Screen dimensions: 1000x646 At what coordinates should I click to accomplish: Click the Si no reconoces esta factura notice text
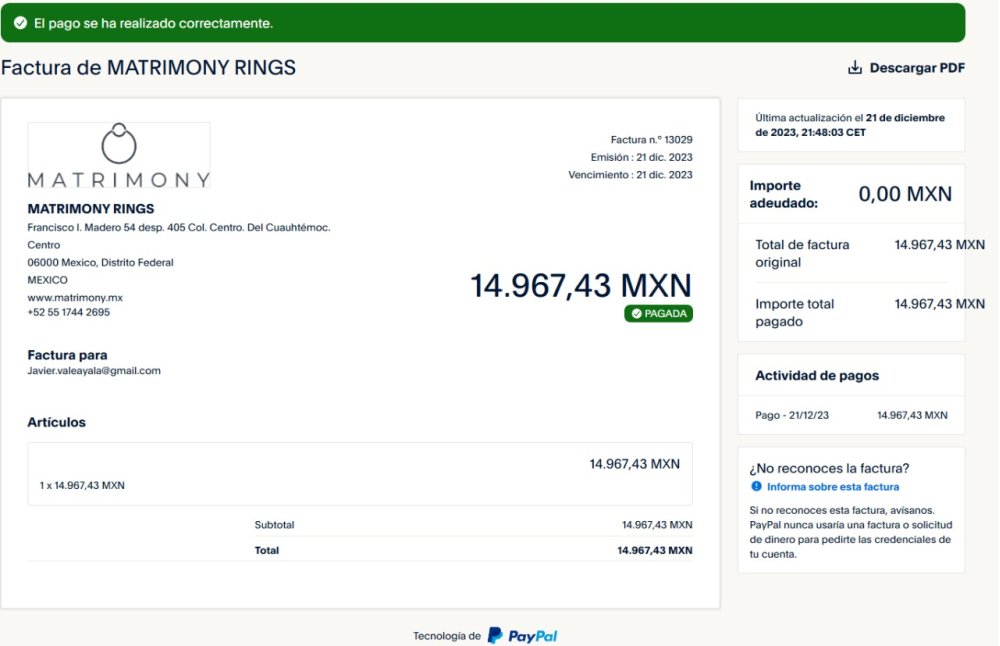pos(851,532)
